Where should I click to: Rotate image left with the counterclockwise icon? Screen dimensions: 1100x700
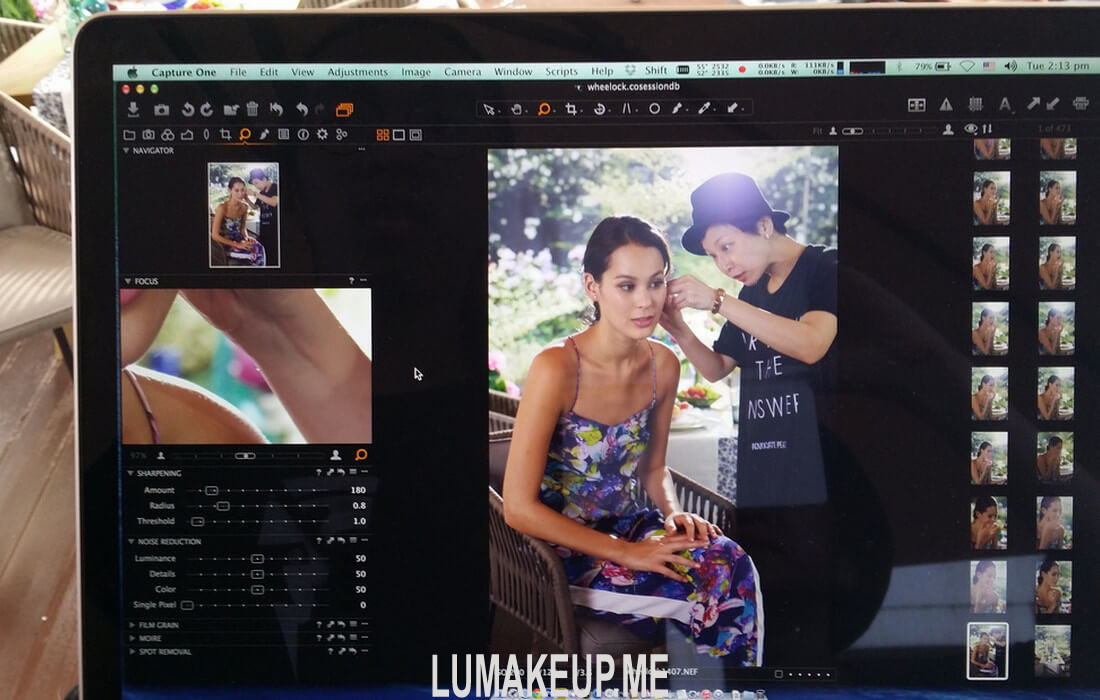pos(188,110)
